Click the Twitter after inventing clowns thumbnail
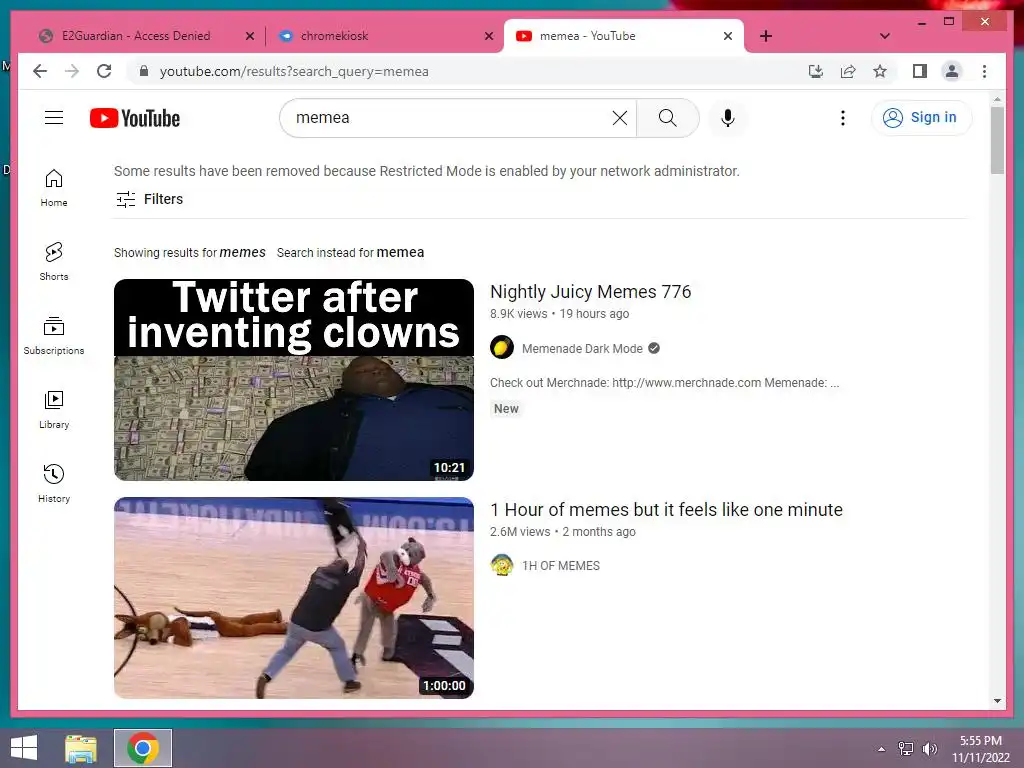Screen dimensions: 1024x768 tap(294, 380)
